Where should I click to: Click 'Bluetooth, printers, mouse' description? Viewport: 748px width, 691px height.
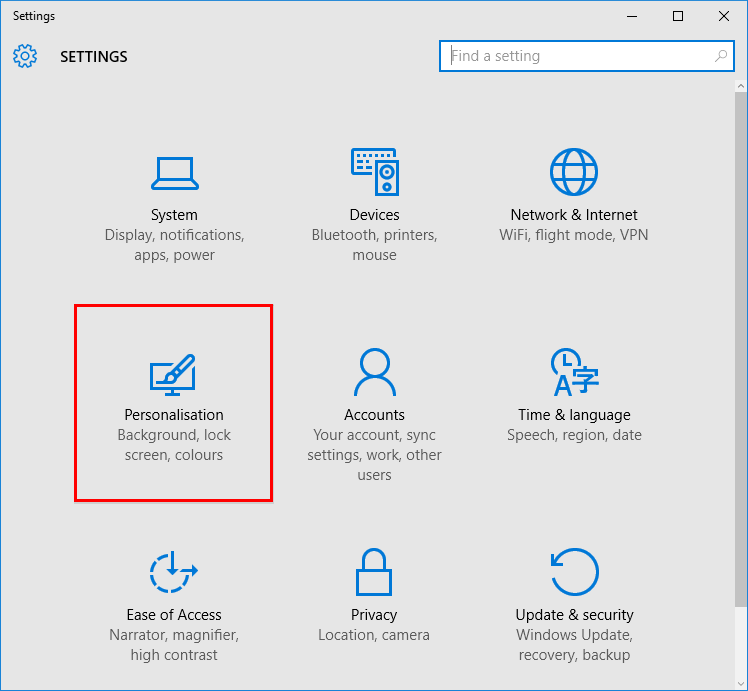tap(374, 245)
